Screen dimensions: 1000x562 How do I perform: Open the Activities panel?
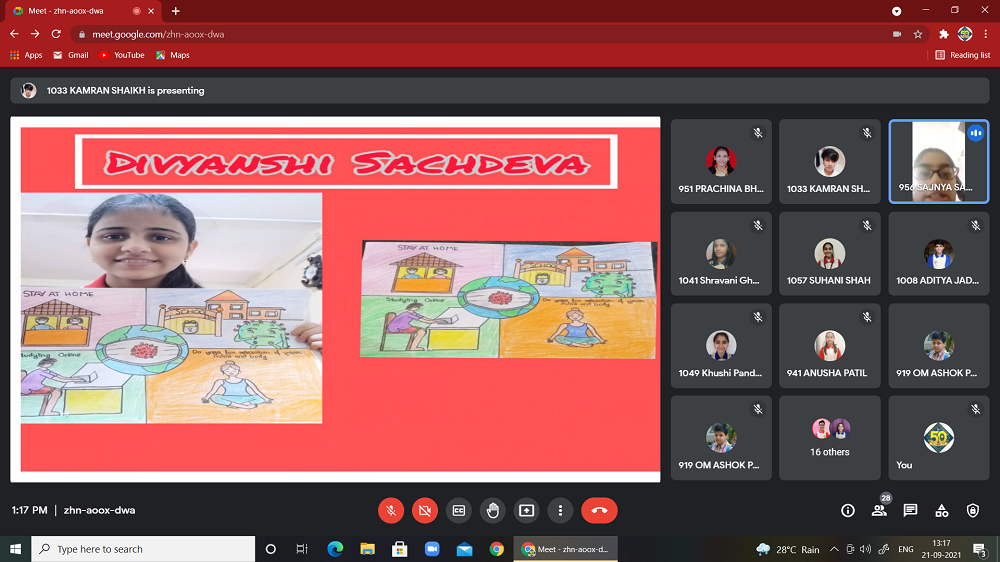click(x=941, y=510)
